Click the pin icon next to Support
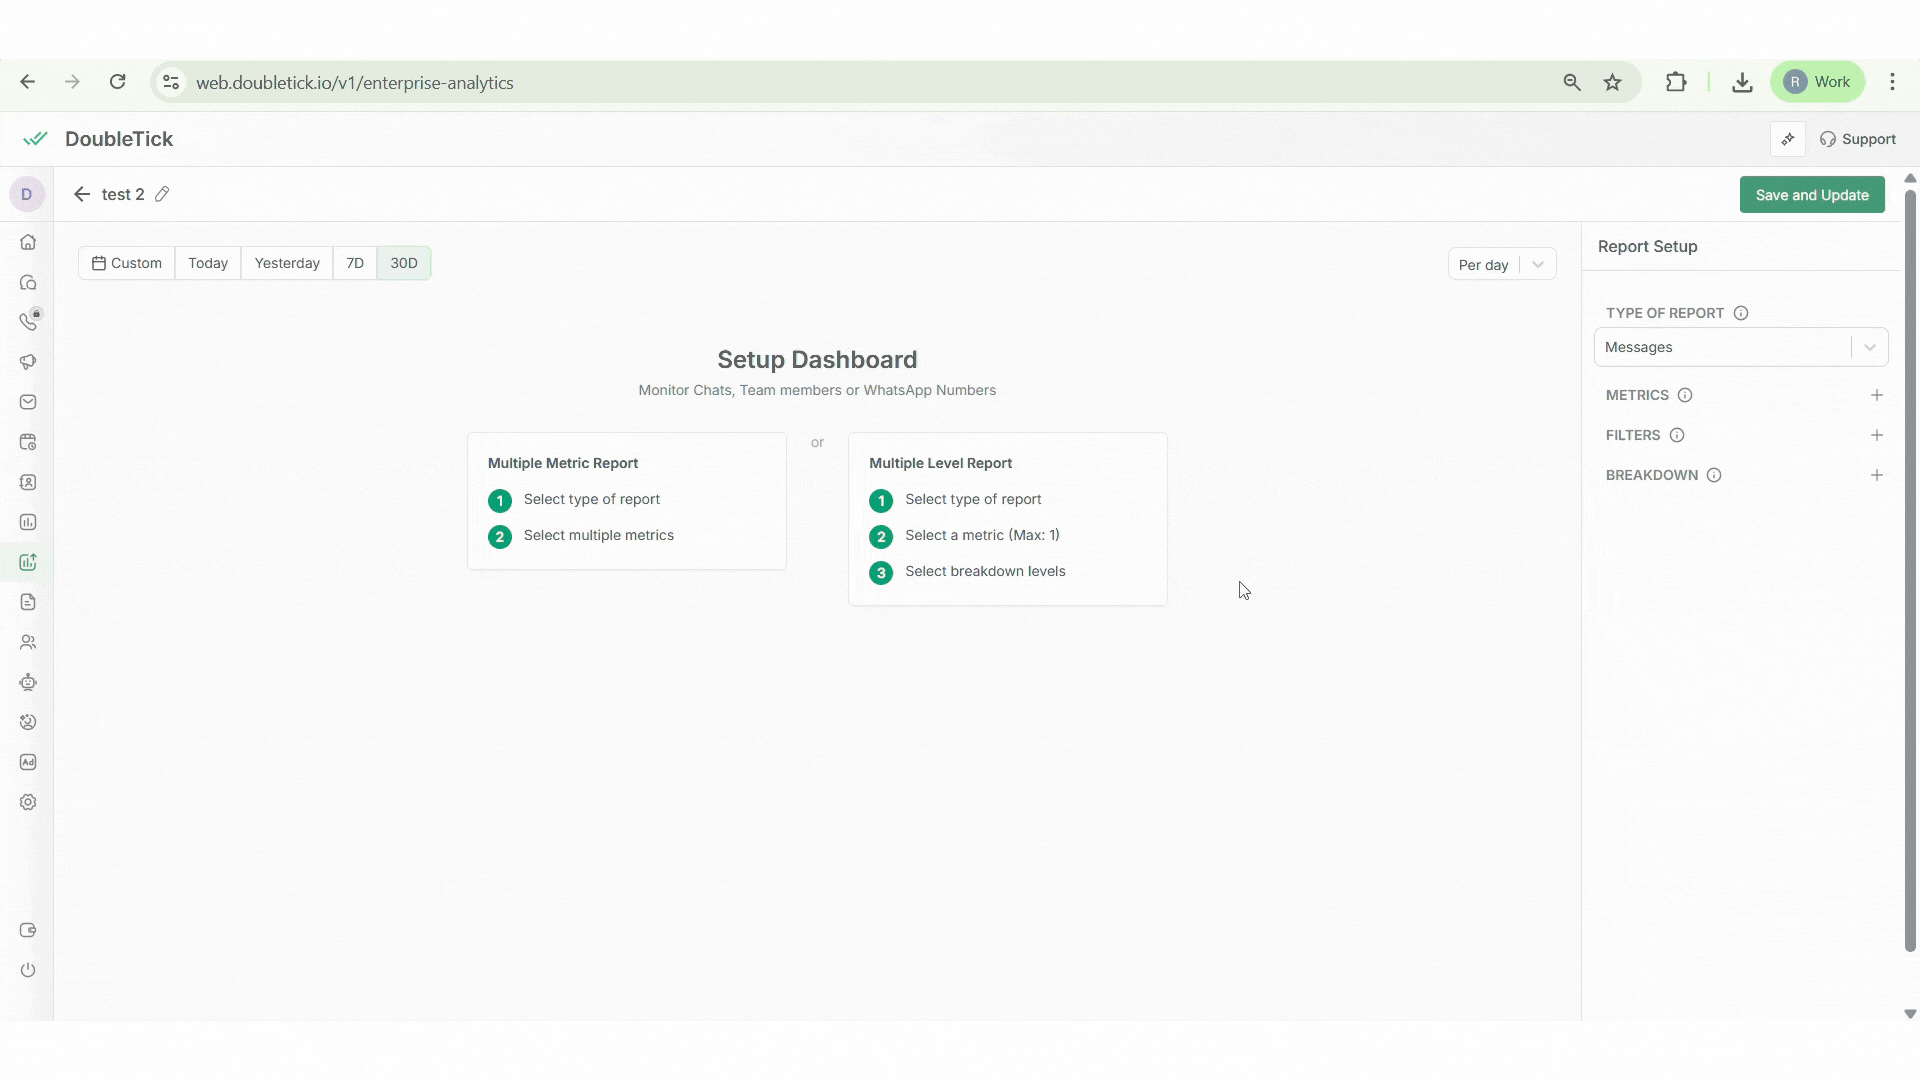Screen dimensions: 1920x1080 pyautogui.click(x=1788, y=139)
